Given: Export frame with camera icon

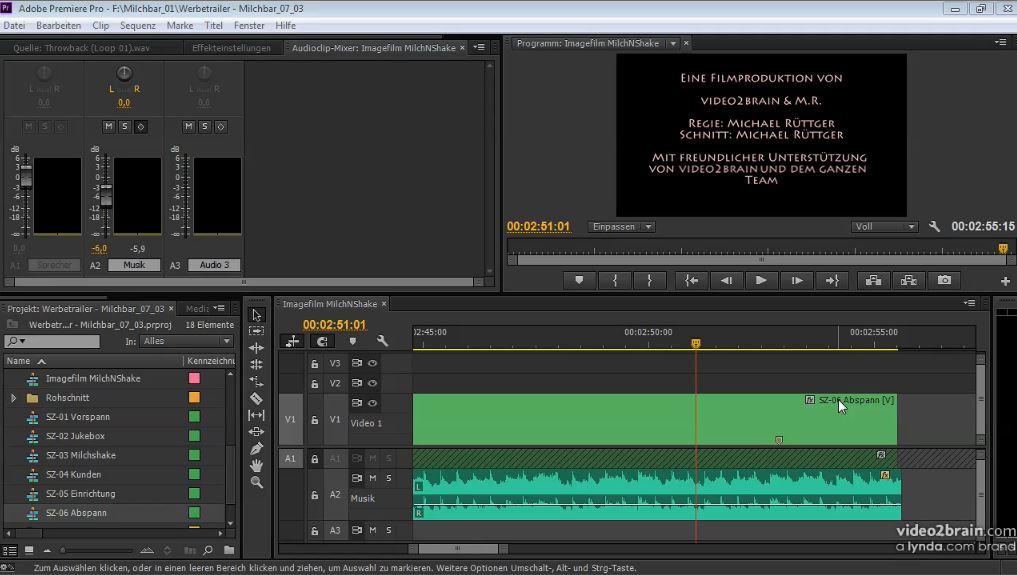Looking at the screenshot, I should click(x=944, y=280).
